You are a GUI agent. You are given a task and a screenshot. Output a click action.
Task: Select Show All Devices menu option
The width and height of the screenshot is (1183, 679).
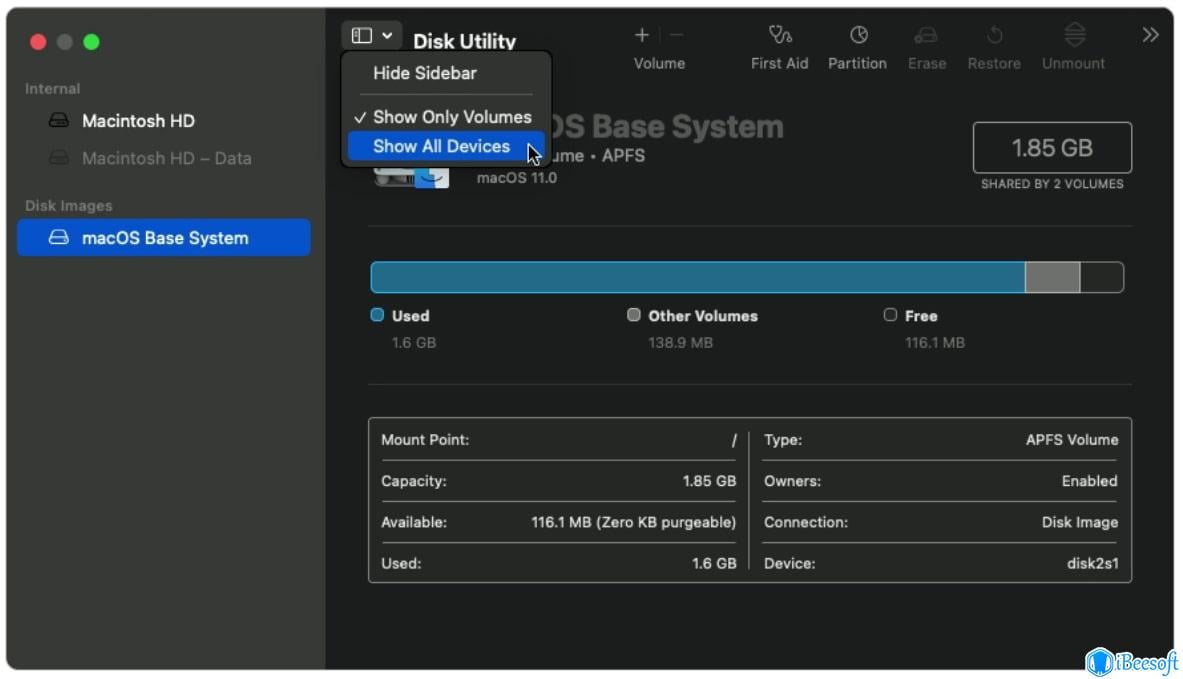tap(446, 146)
